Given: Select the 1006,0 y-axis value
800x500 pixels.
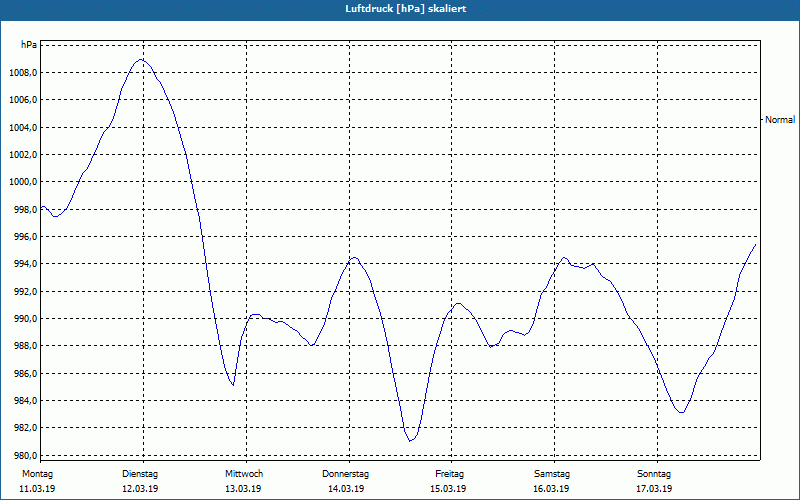Looking at the screenshot, I should pos(23,99).
